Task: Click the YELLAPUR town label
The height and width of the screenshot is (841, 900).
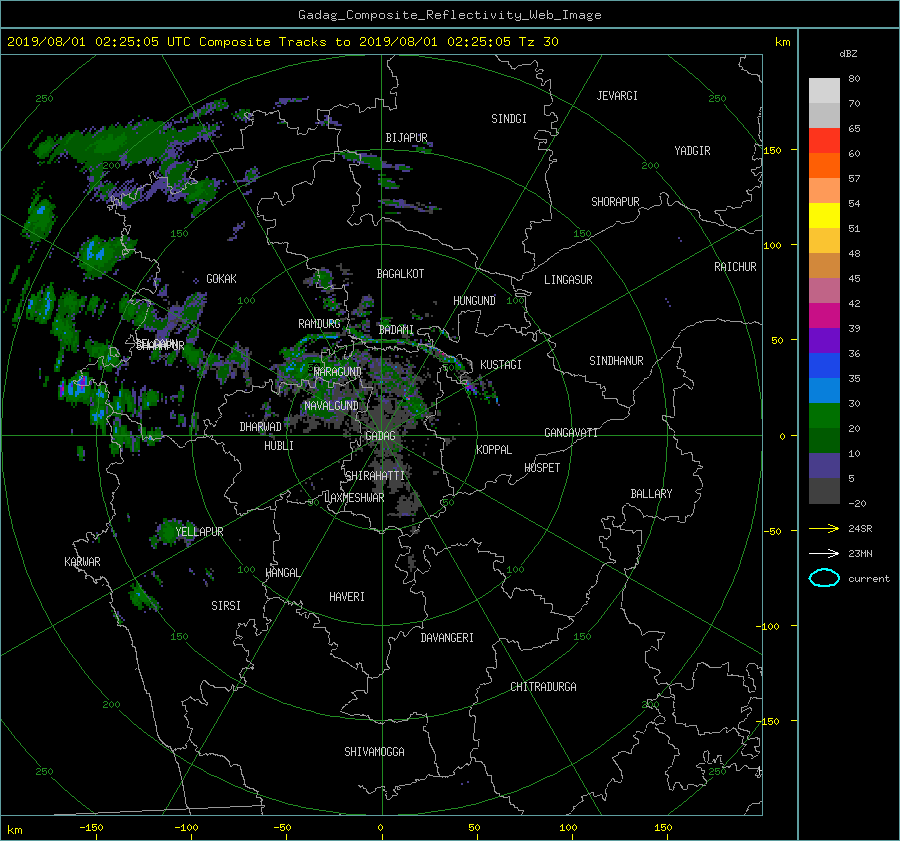Action: 199,532
